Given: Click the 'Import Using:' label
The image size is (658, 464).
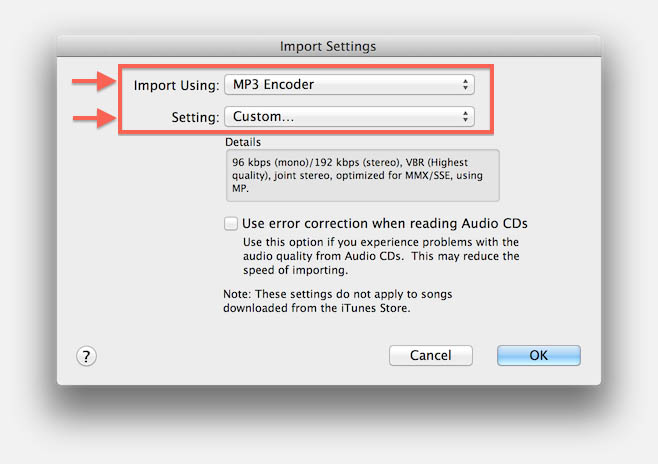Looking at the screenshot, I should (x=176, y=86).
